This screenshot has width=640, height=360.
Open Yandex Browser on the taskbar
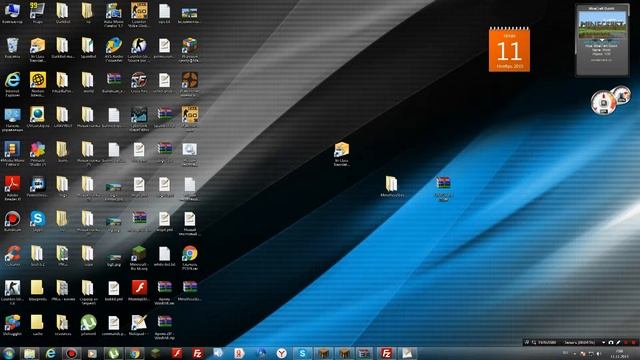click(x=281, y=353)
